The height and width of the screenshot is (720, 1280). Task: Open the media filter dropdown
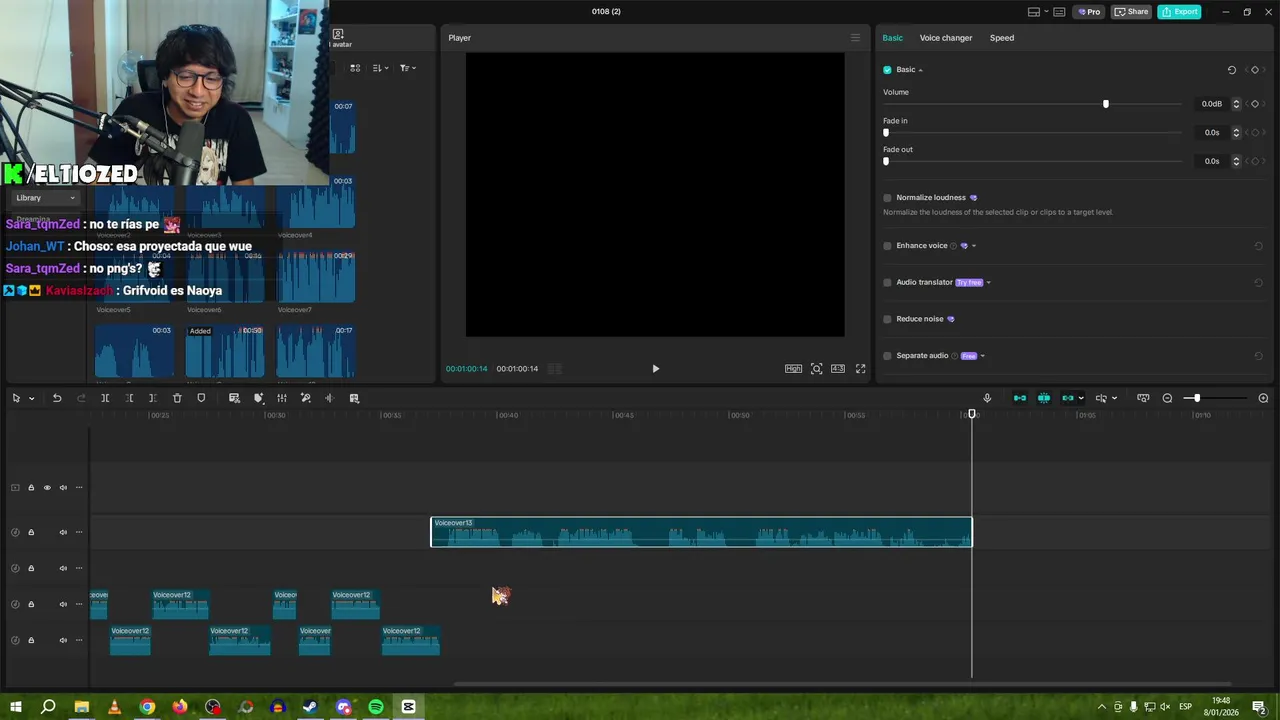408,68
